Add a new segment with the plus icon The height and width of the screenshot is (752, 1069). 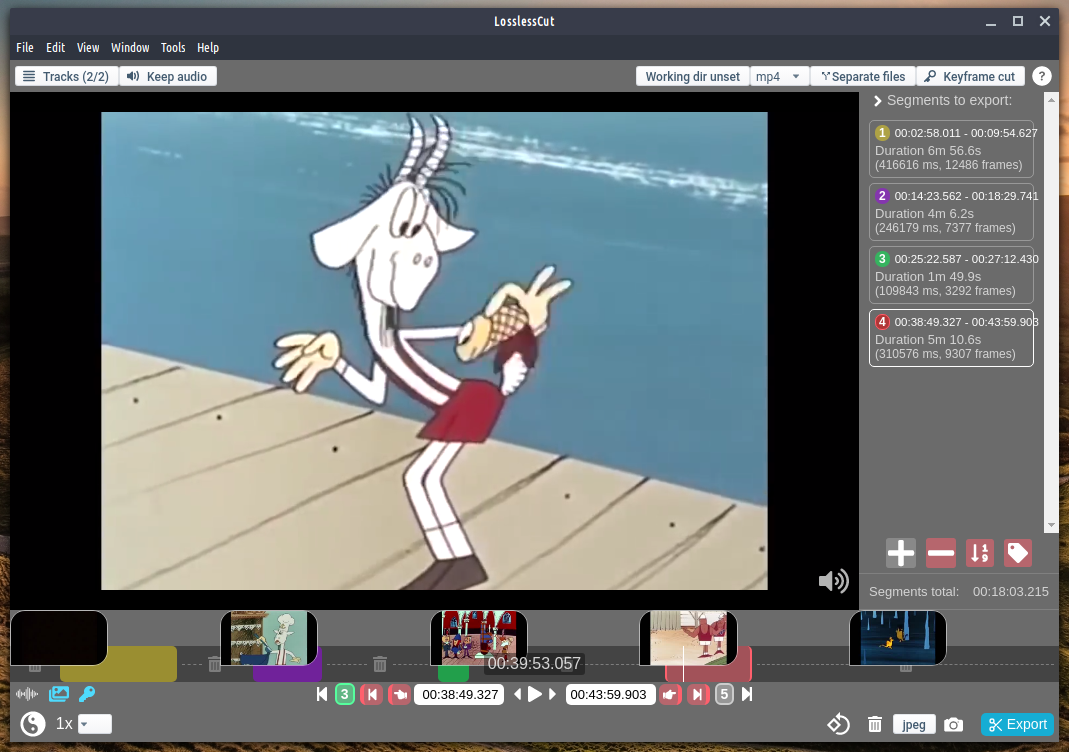901,553
